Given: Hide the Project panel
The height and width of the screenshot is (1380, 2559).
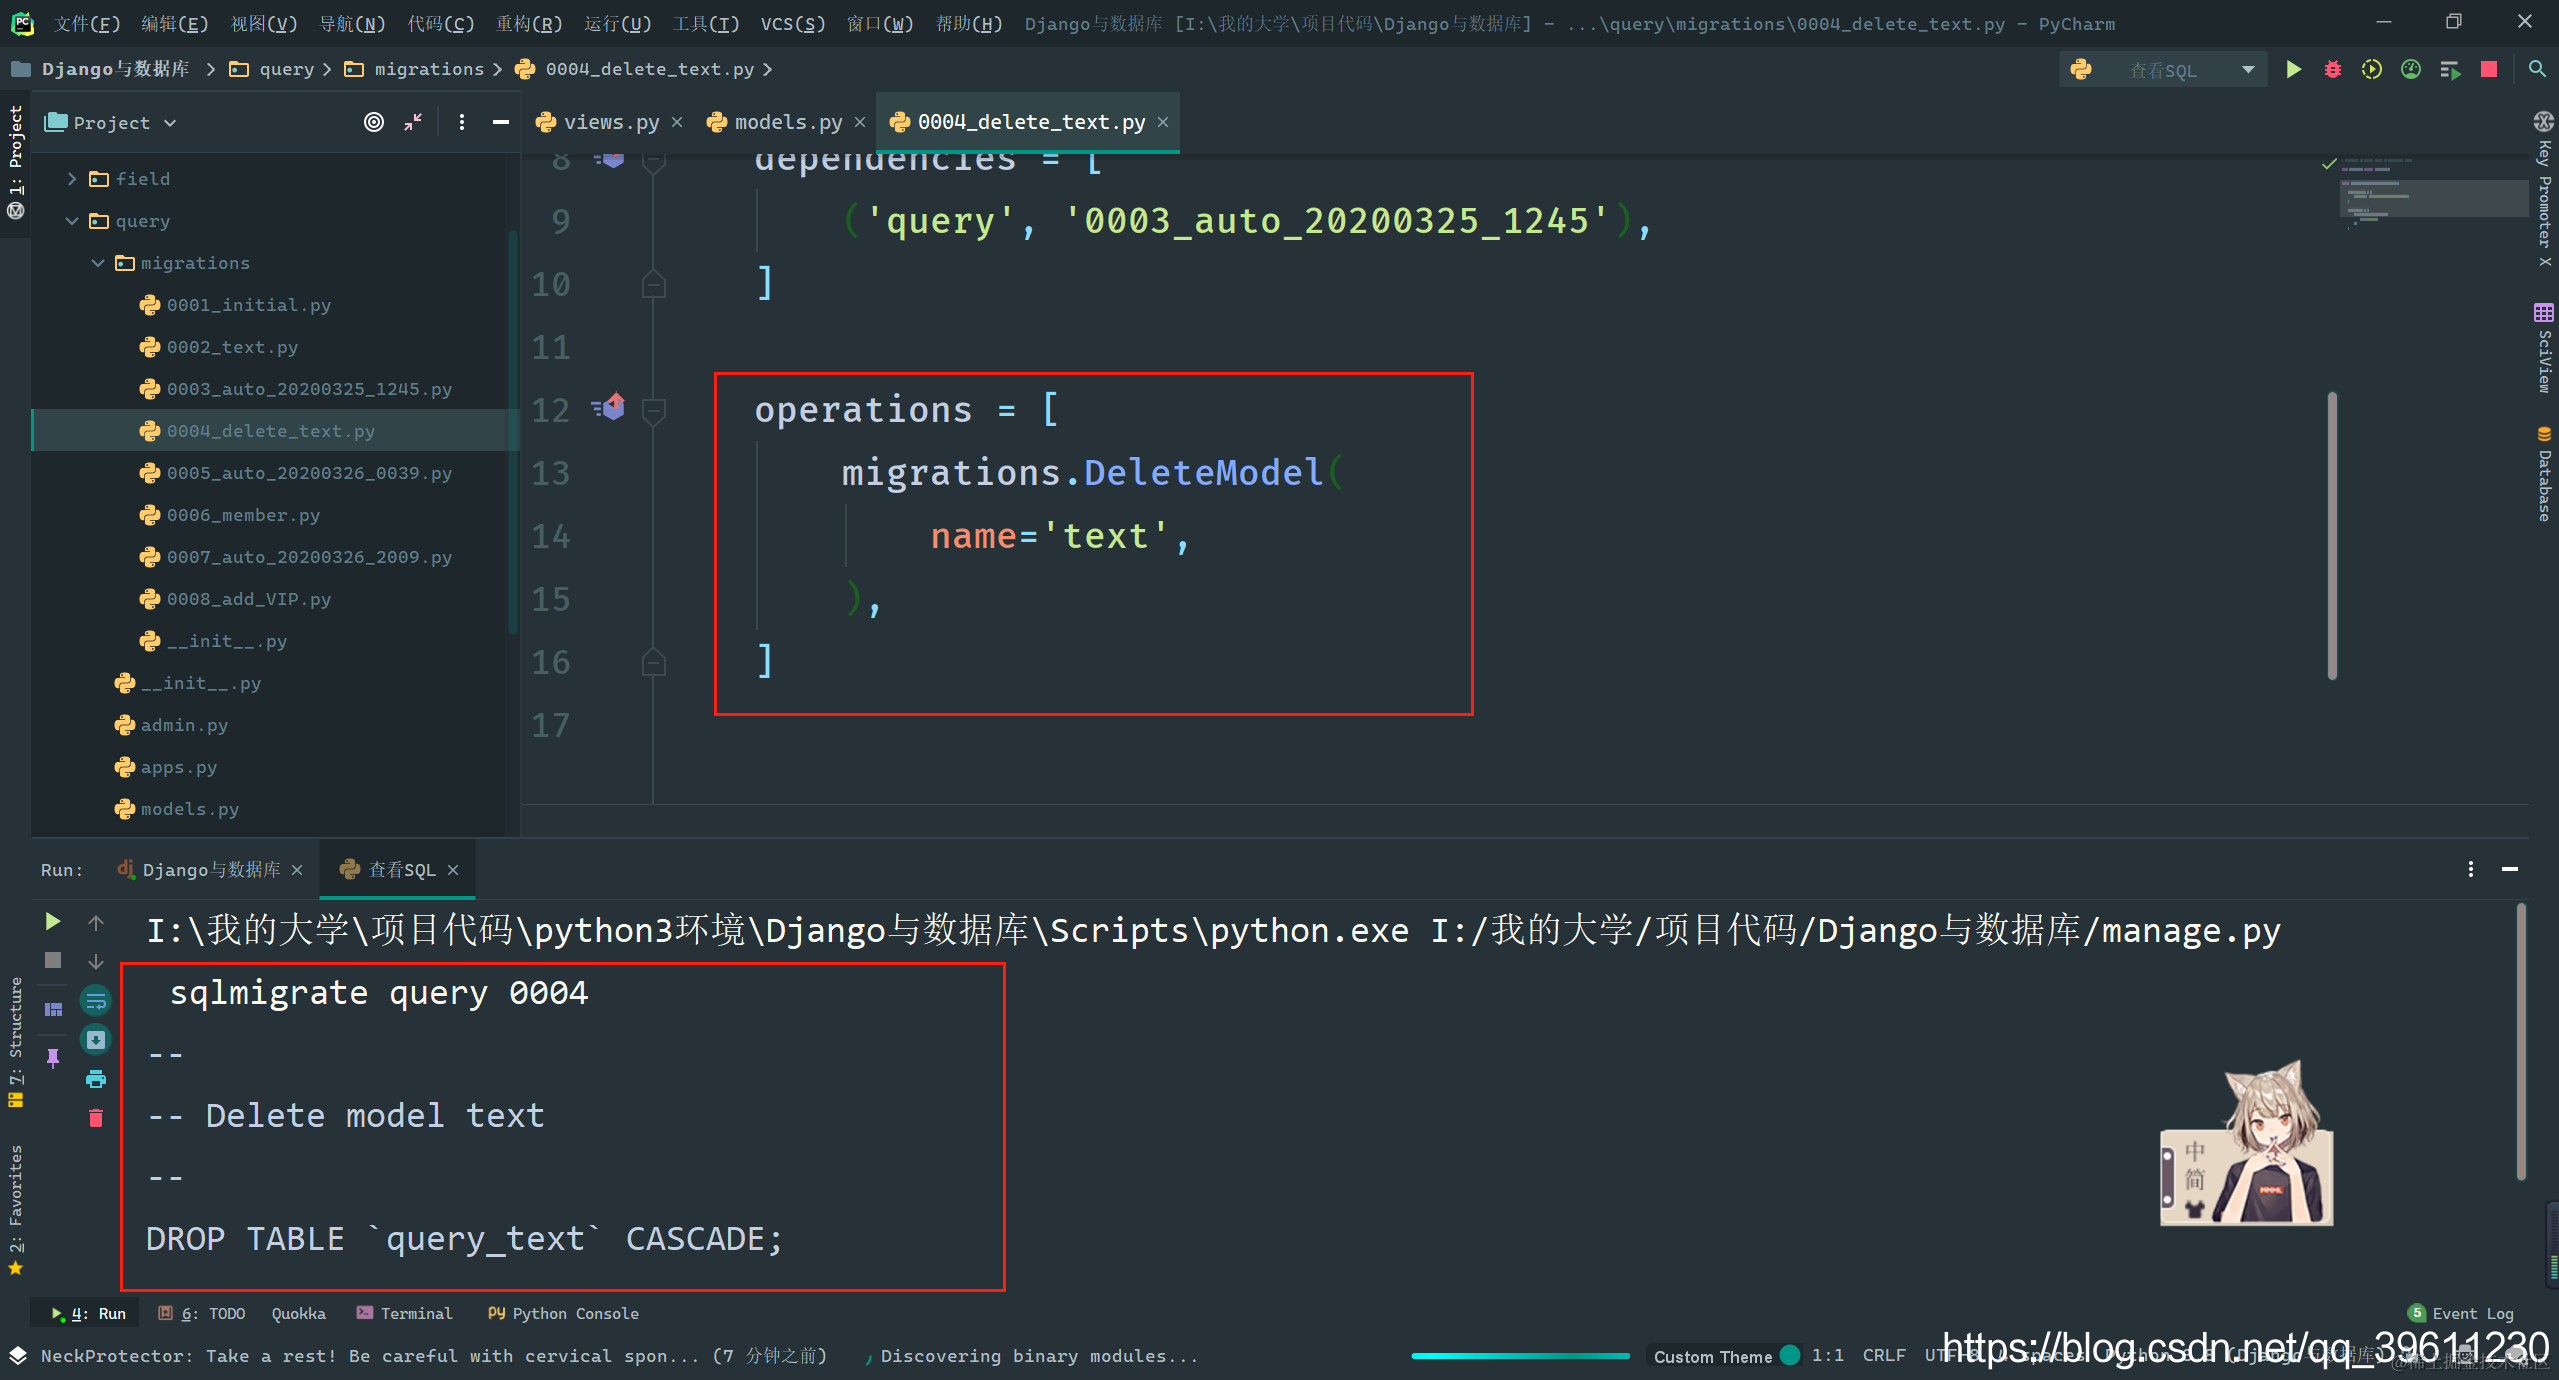Looking at the screenshot, I should pyautogui.click(x=501, y=122).
